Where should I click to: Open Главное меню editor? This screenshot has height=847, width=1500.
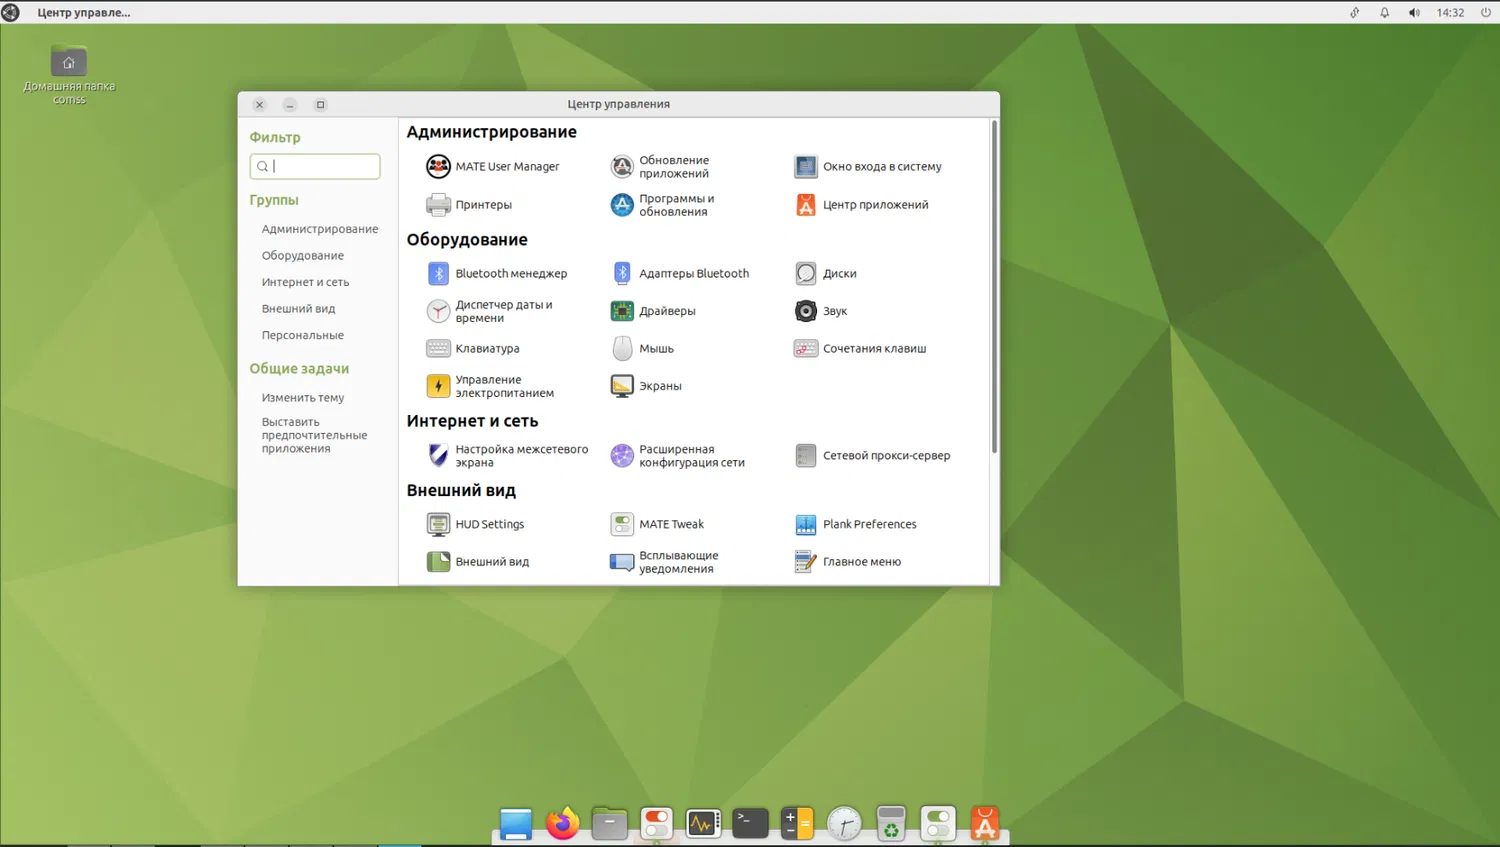848,562
